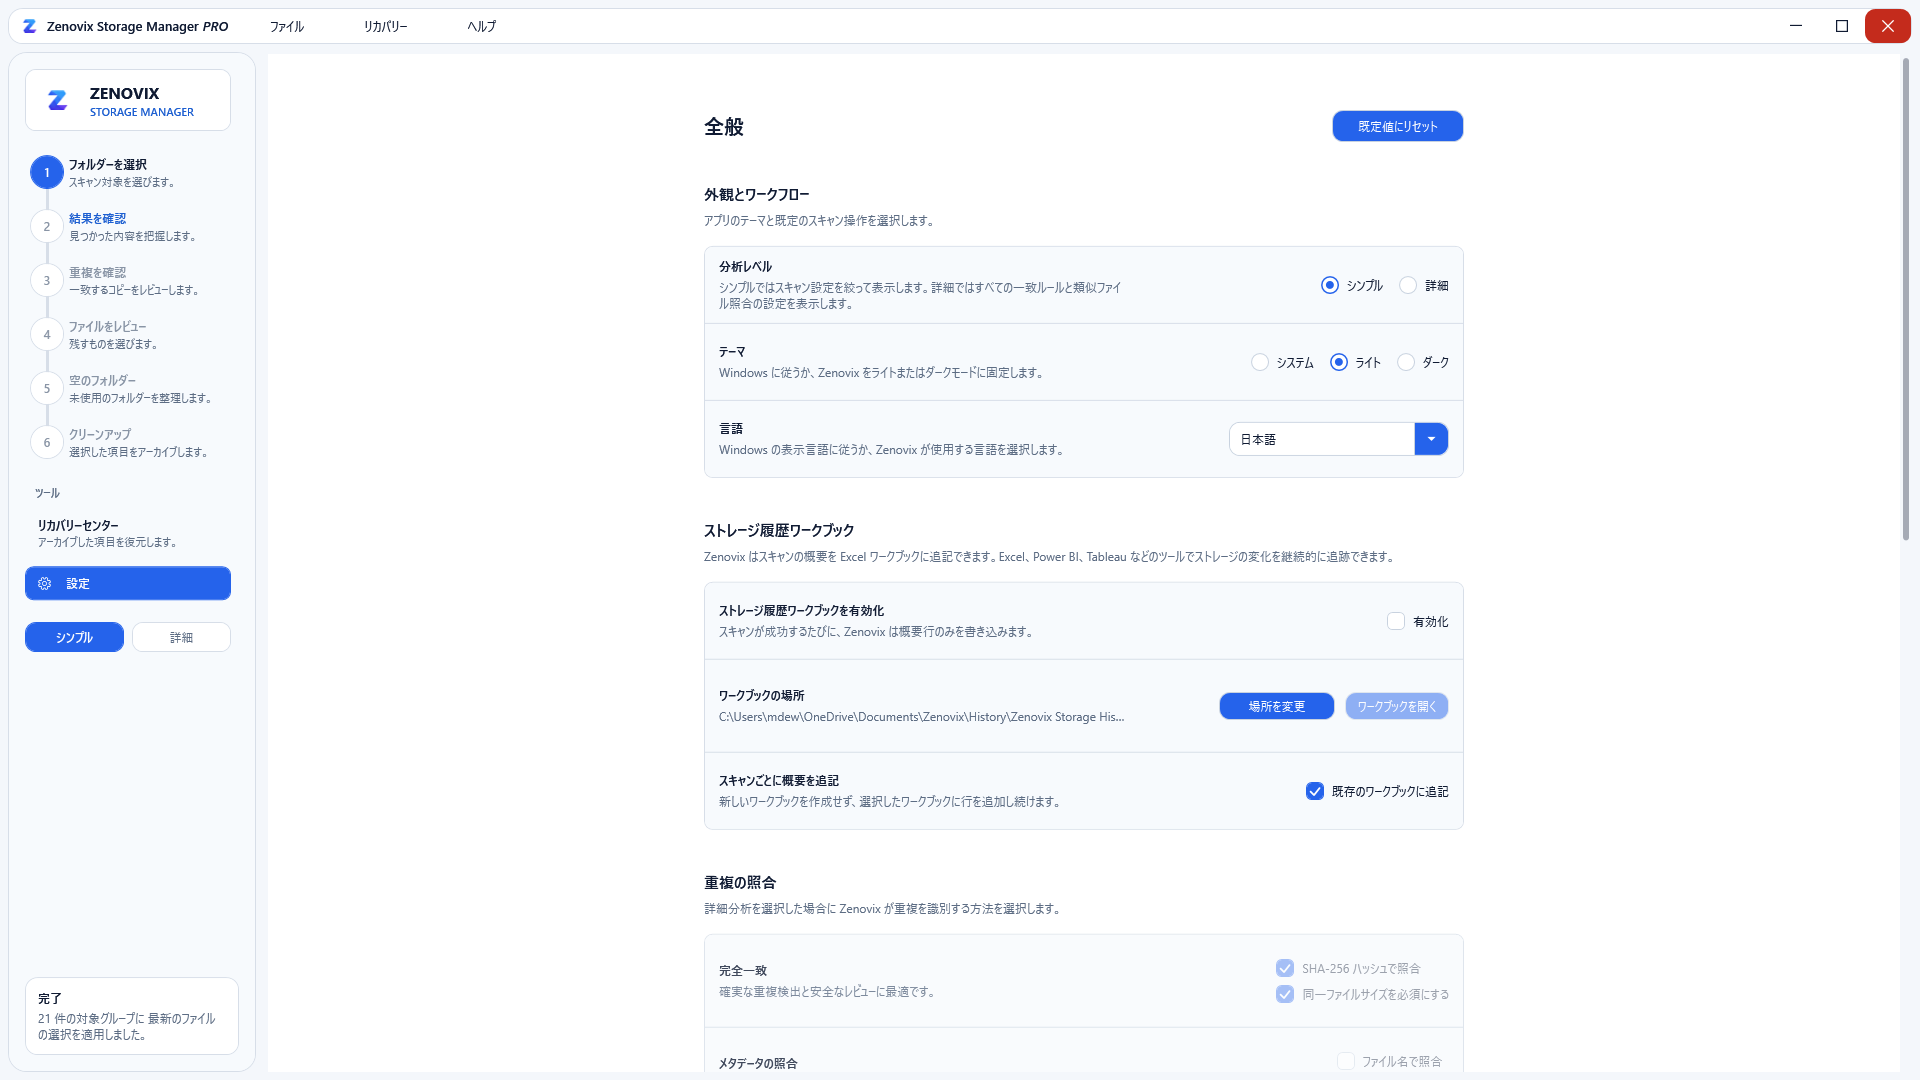Screen dimensions: 1920x1080
Task: Toggle 既存のワークブックに追記 checkbox
Action: [x=1315, y=792]
